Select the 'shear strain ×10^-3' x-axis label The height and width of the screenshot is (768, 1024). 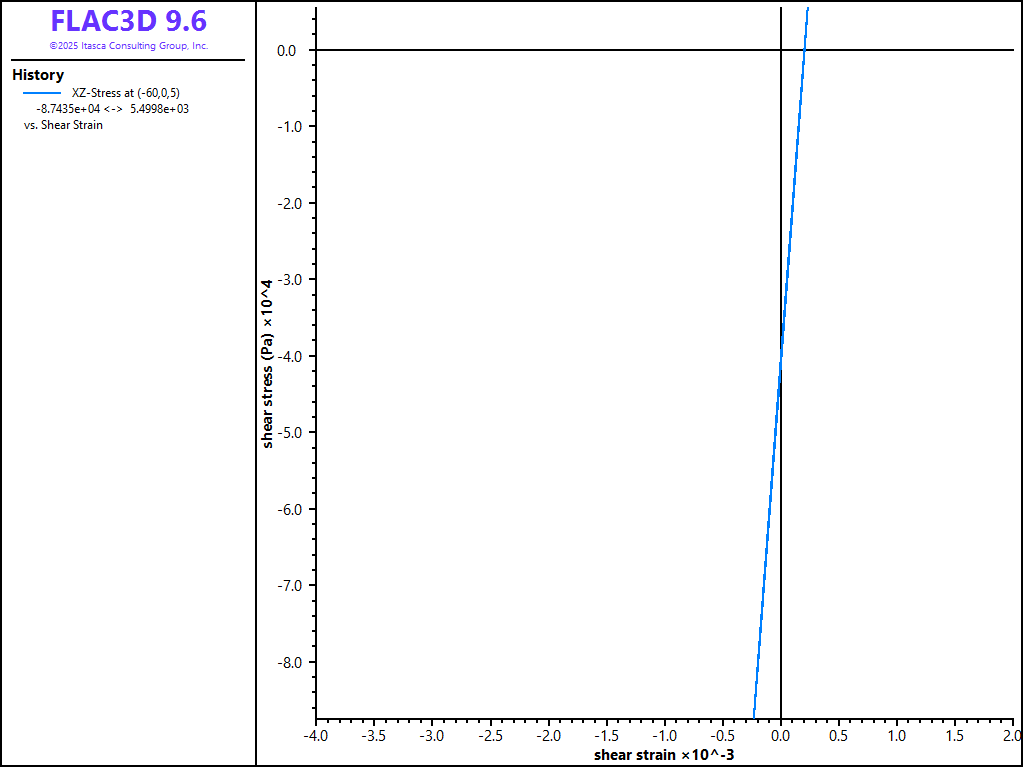pyautogui.click(x=665, y=754)
